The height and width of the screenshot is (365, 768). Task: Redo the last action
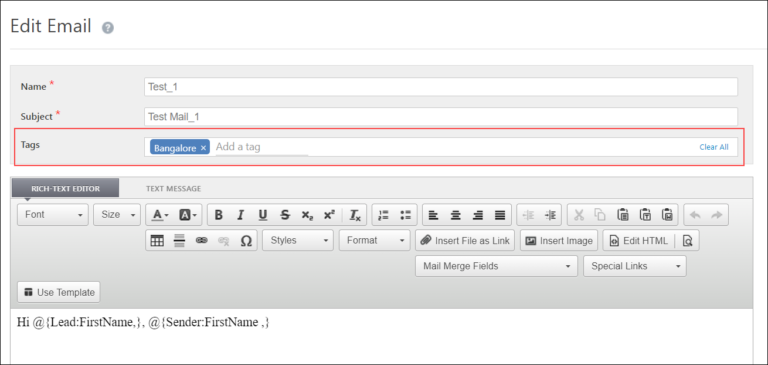click(x=717, y=215)
